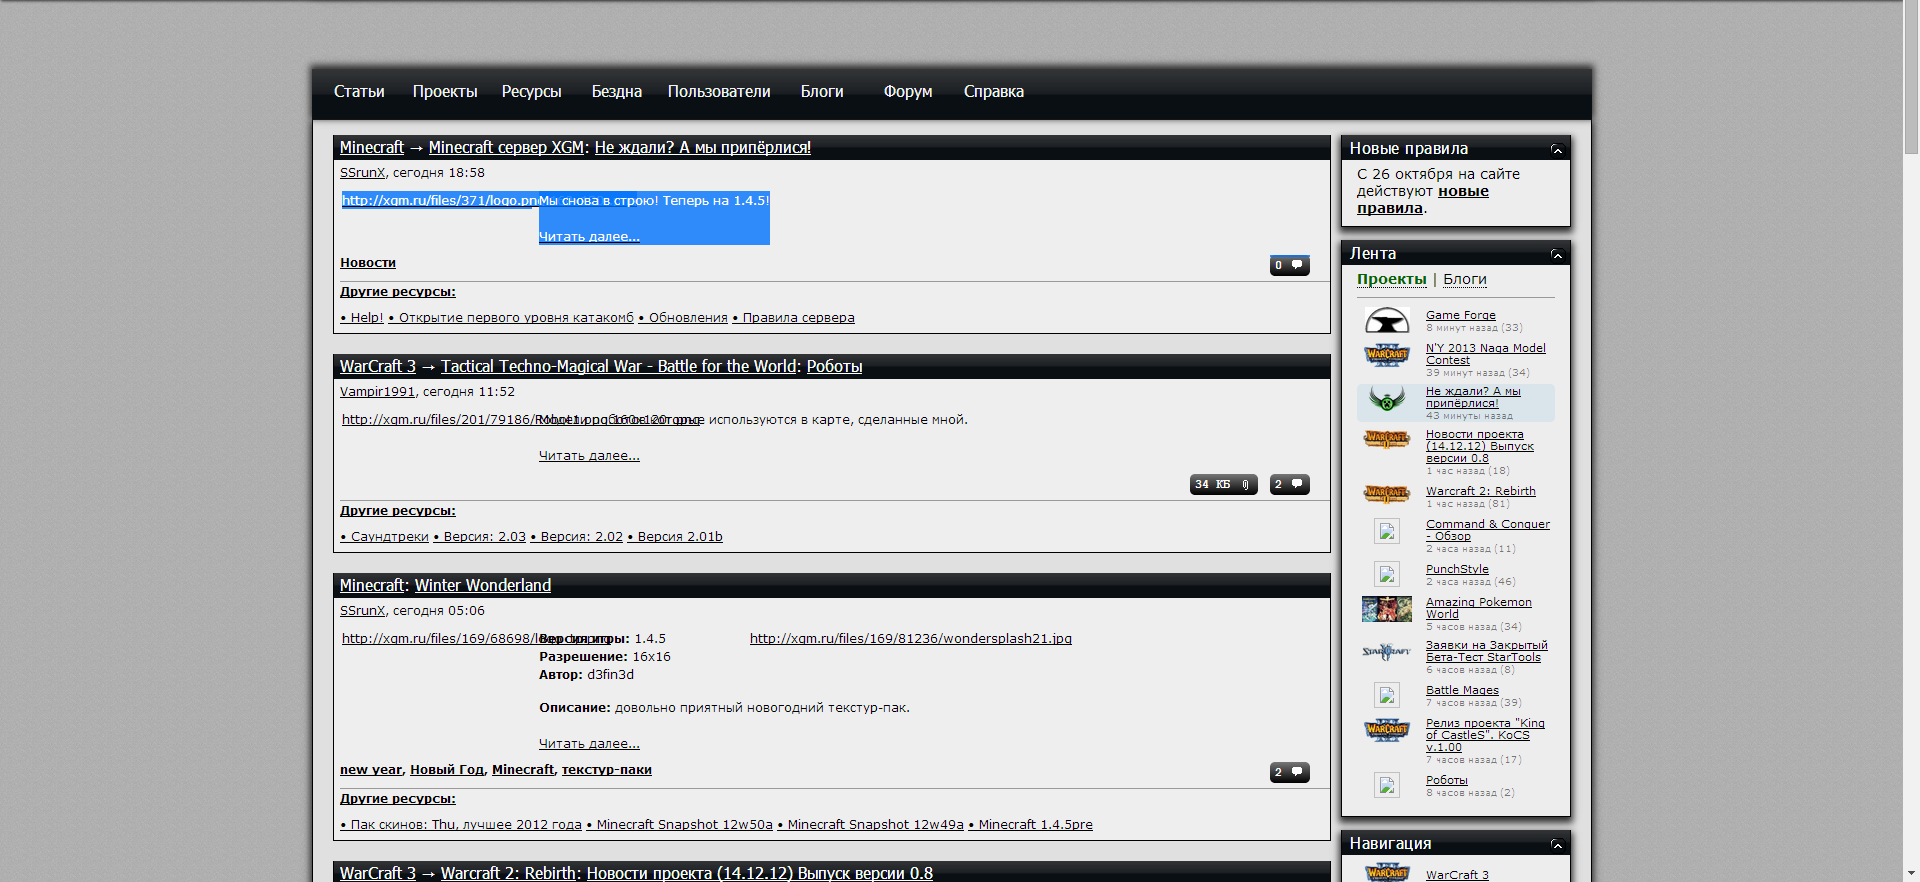The width and height of the screenshot is (1920, 882).
Task: Open the Help! resource link
Action: pyautogui.click(x=362, y=318)
